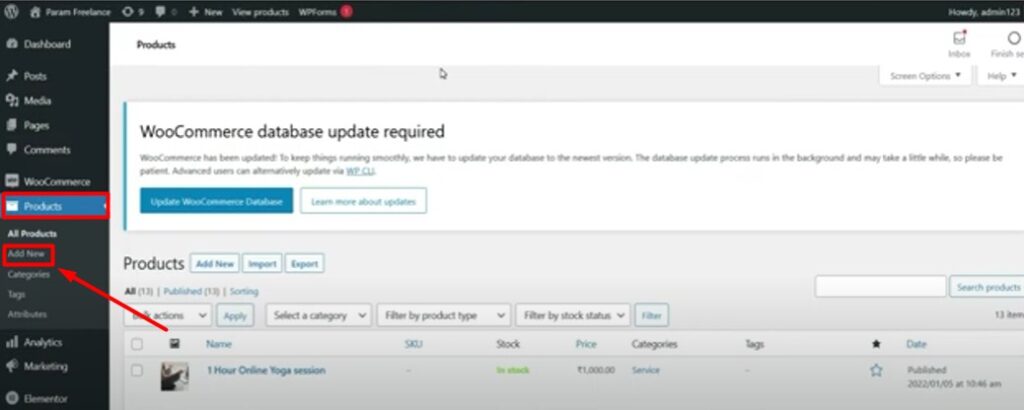Click the Apply bulk action button
Viewport: 1024px width, 410px height.
click(x=235, y=315)
